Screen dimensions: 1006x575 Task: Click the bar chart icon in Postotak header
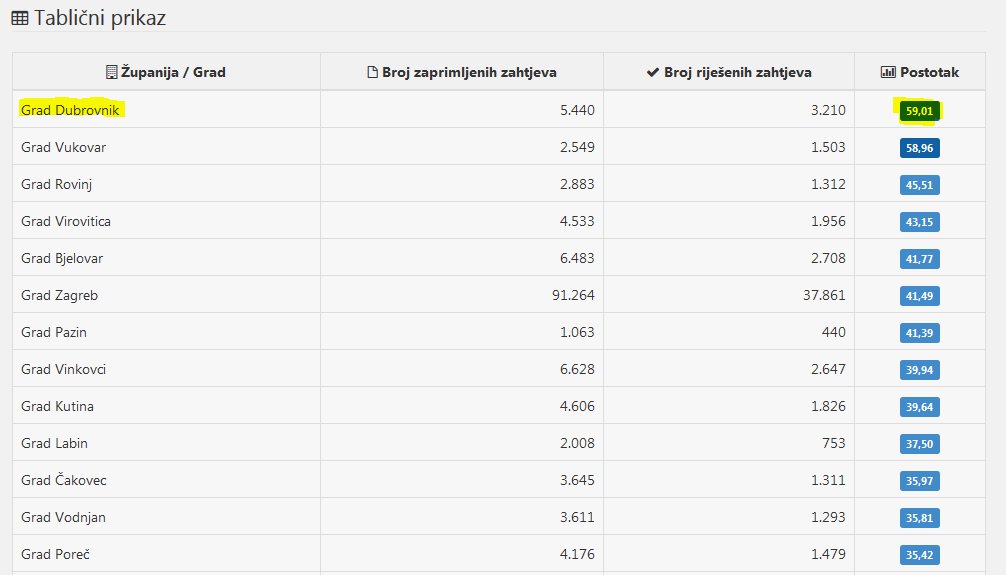tap(887, 72)
